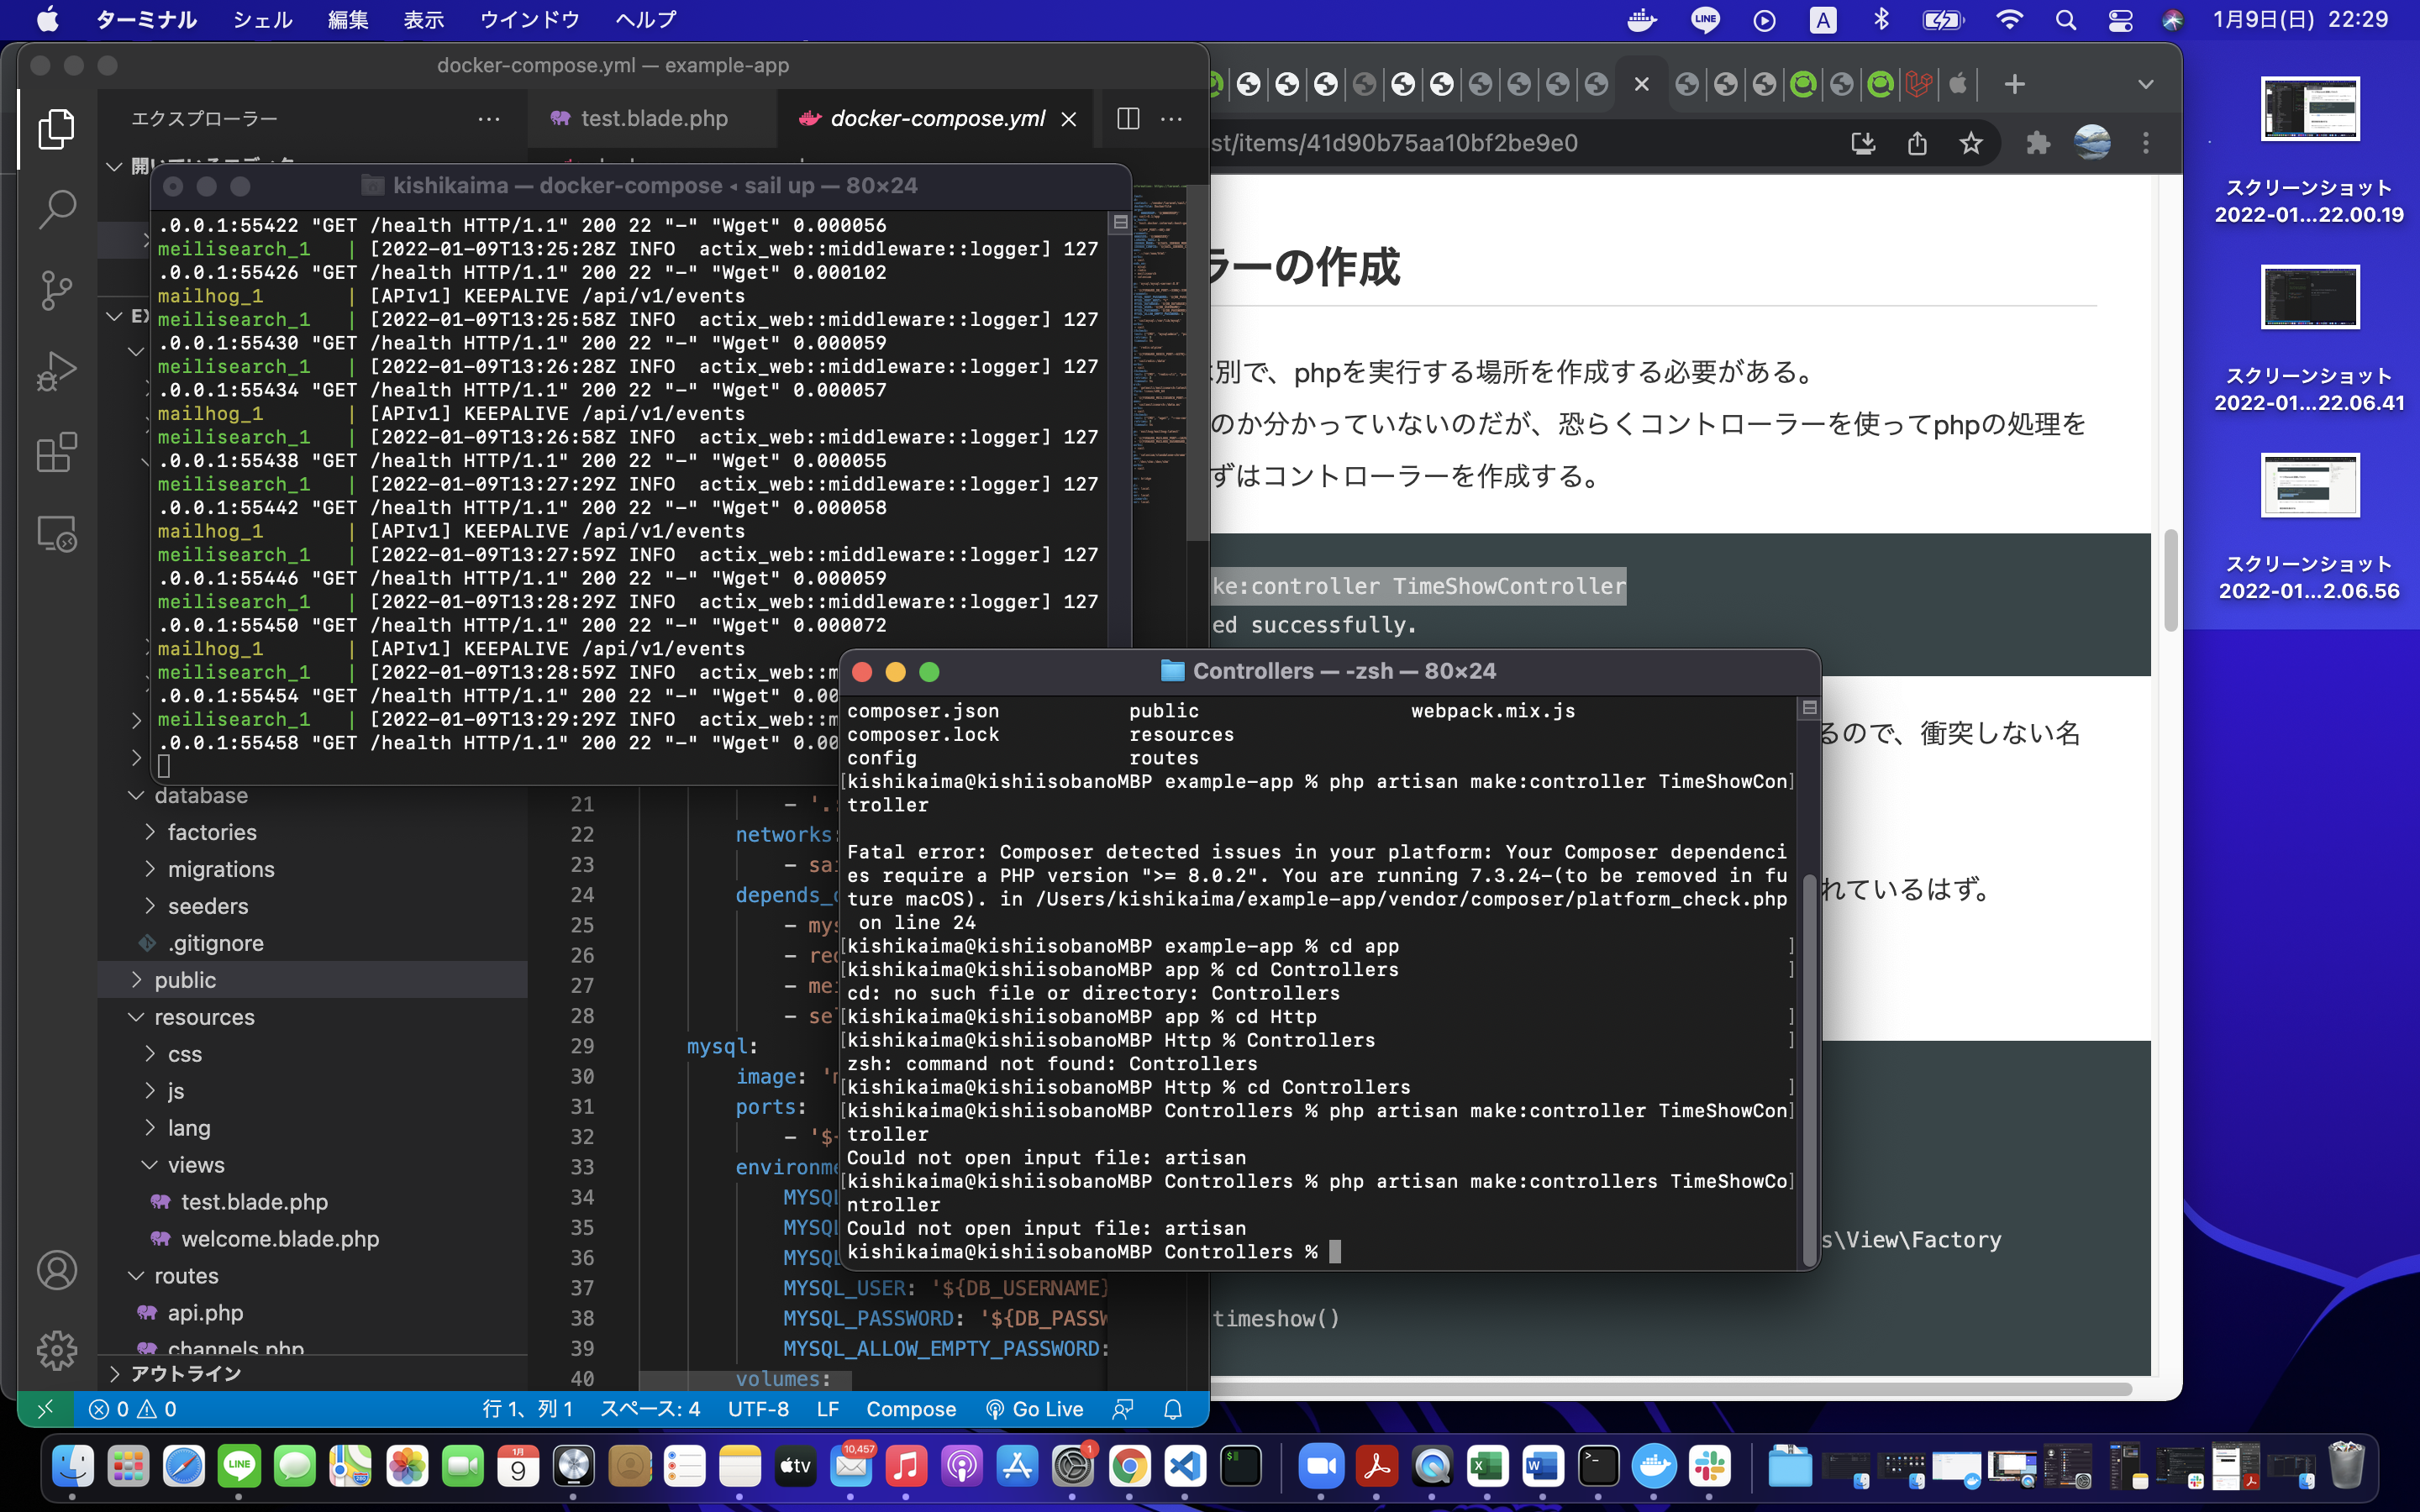Viewport: 2420px width, 1512px height.
Task: Open VS Code settings gear icon
Action: [57, 1350]
